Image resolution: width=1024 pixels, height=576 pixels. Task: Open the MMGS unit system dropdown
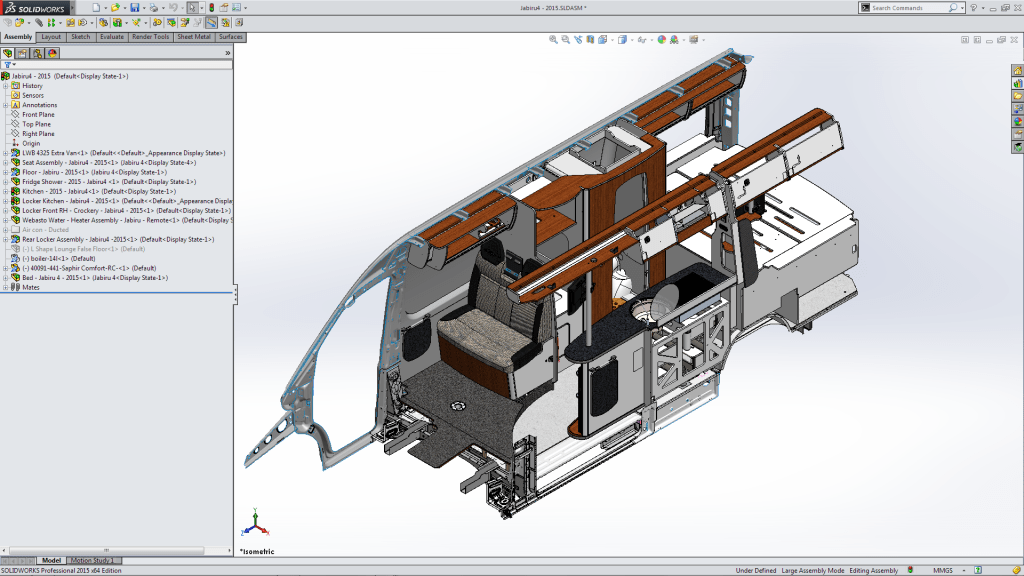[945, 570]
